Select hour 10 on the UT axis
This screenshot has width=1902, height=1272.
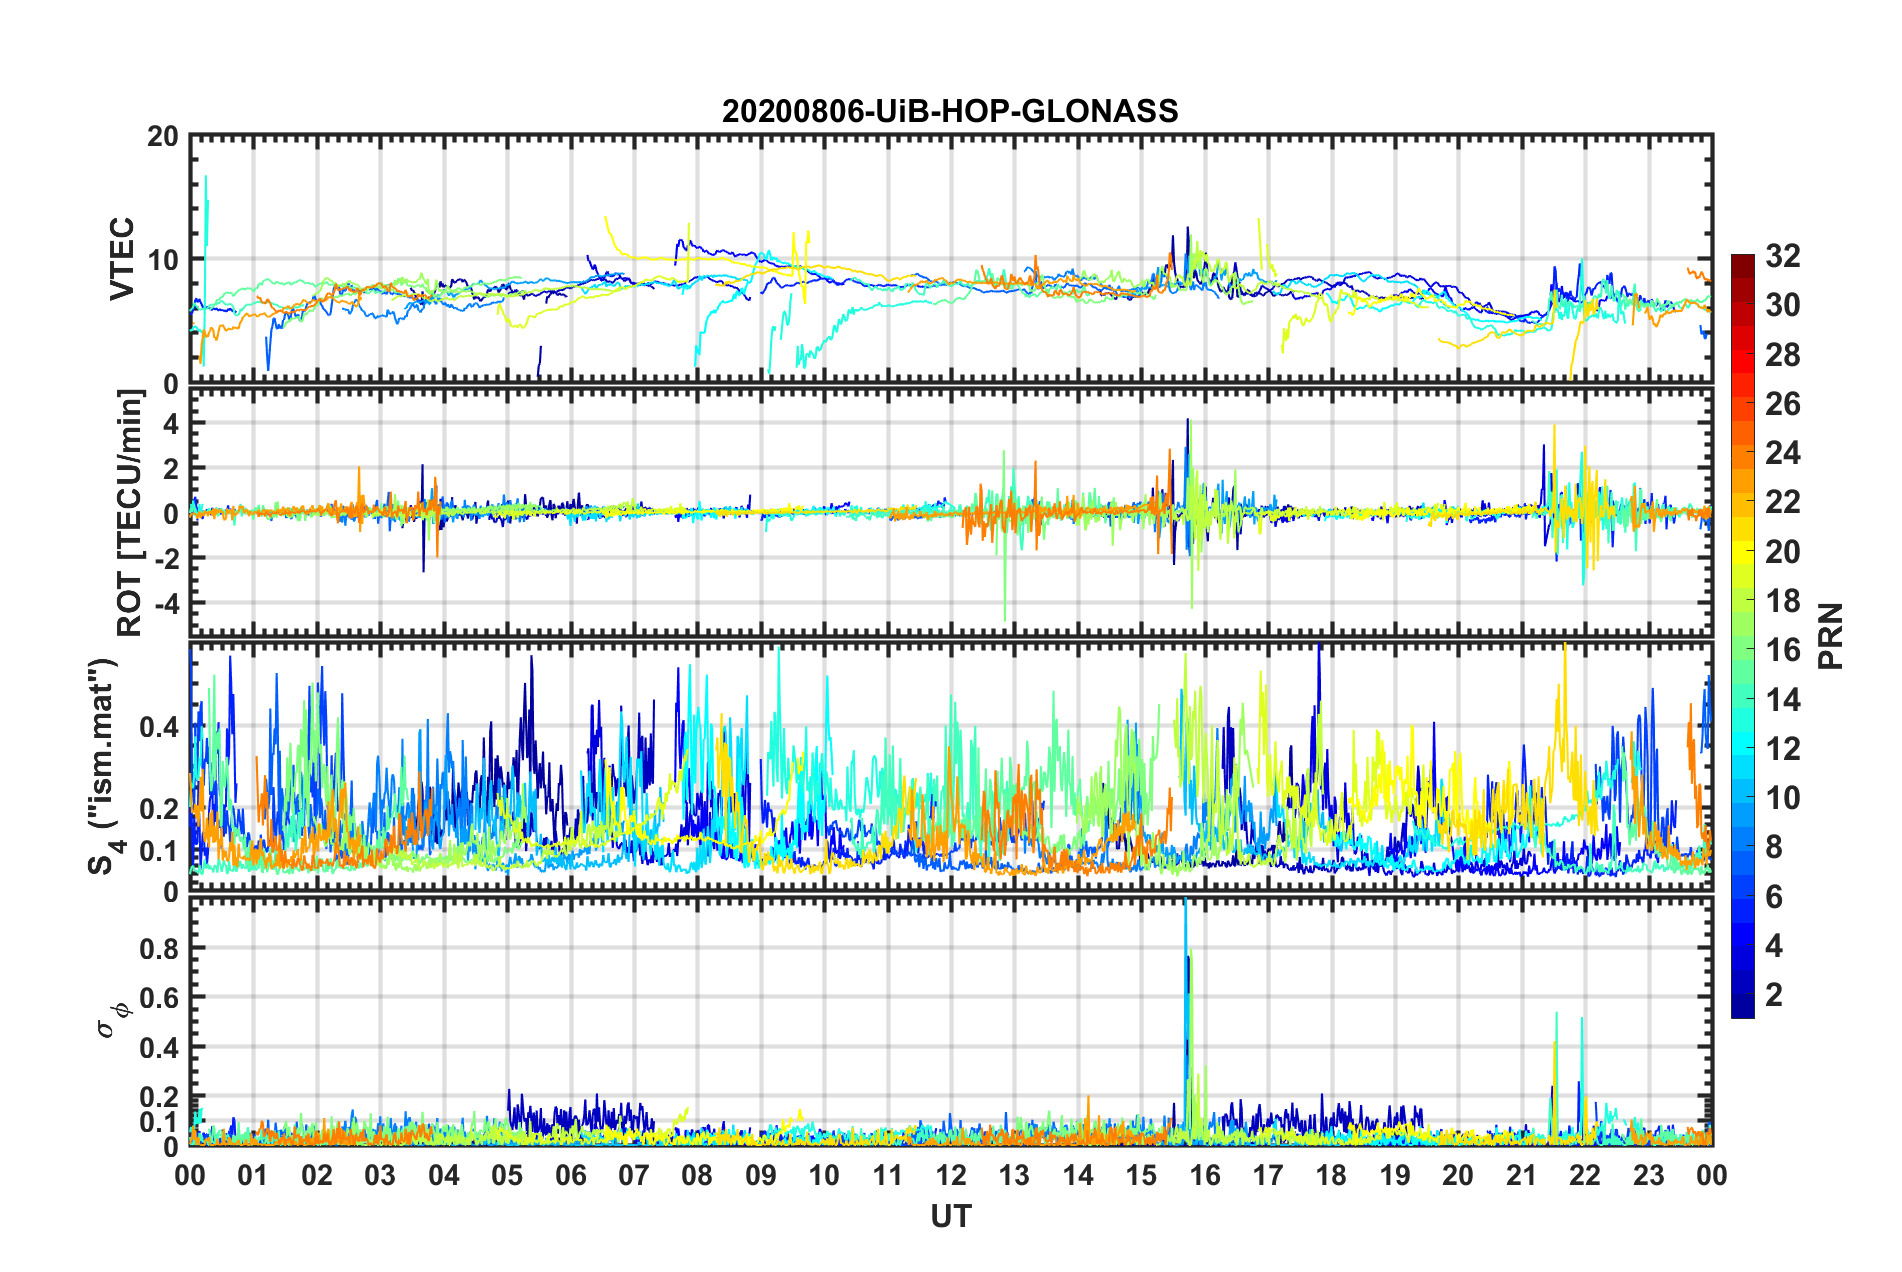824,1176
